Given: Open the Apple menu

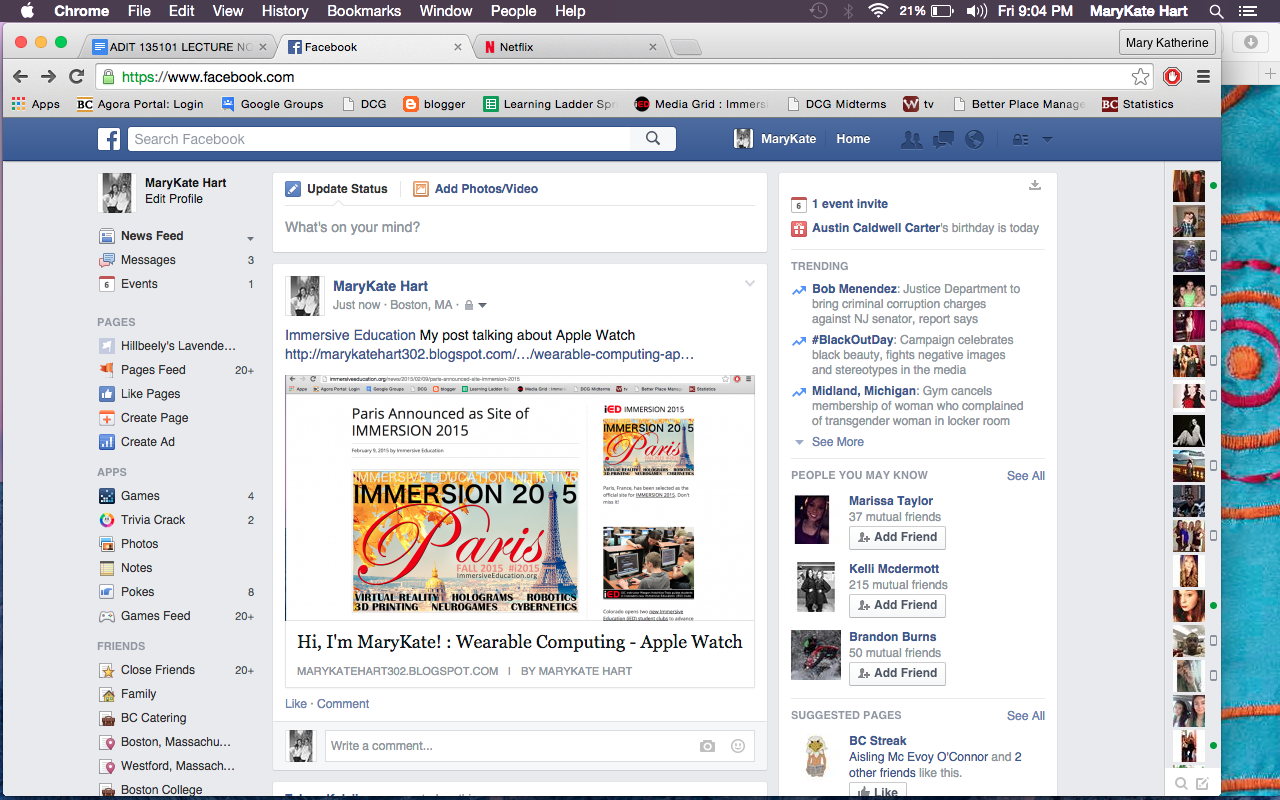Looking at the screenshot, I should pos(27,11).
